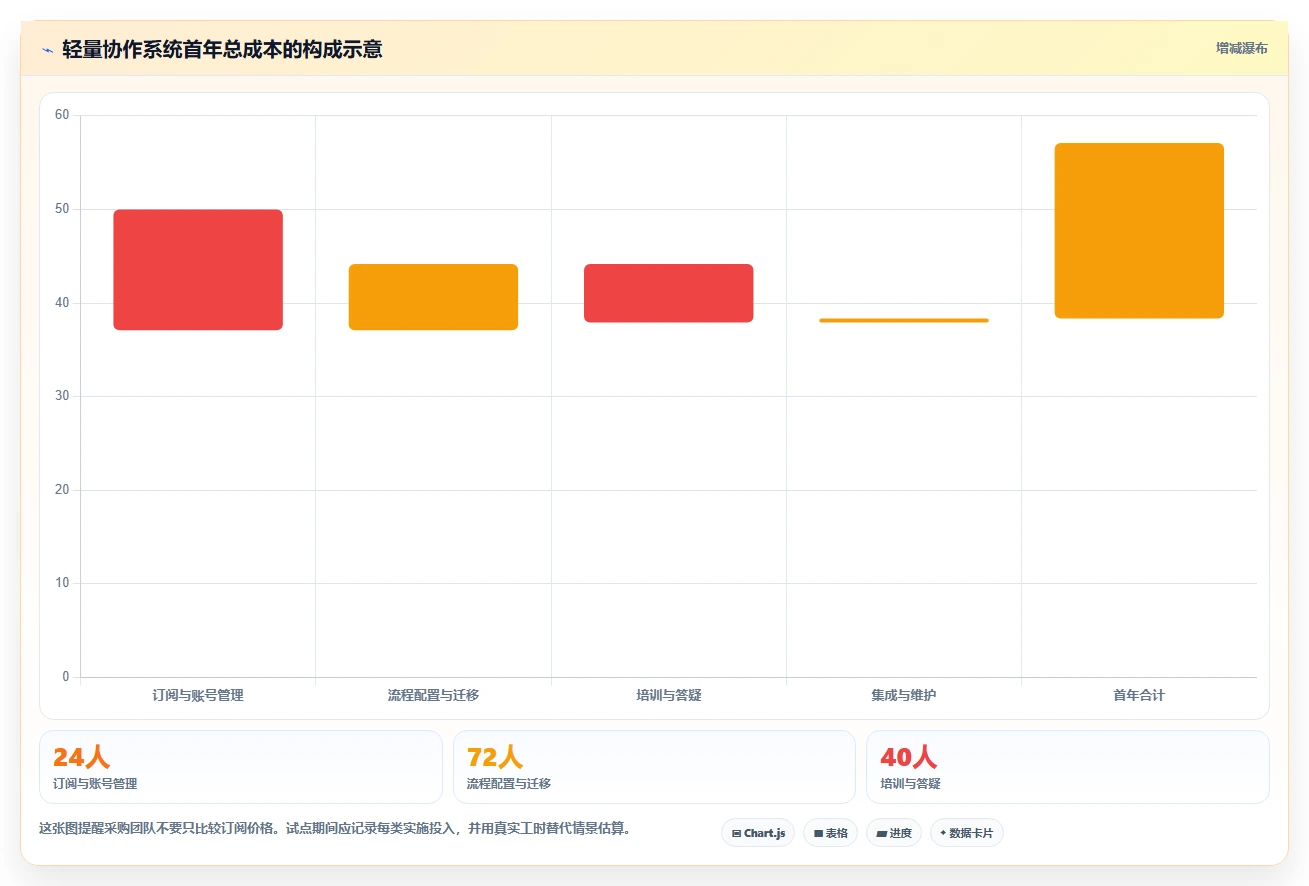
Task: Click the x-axis label 首年合计
Action: tap(1139, 695)
